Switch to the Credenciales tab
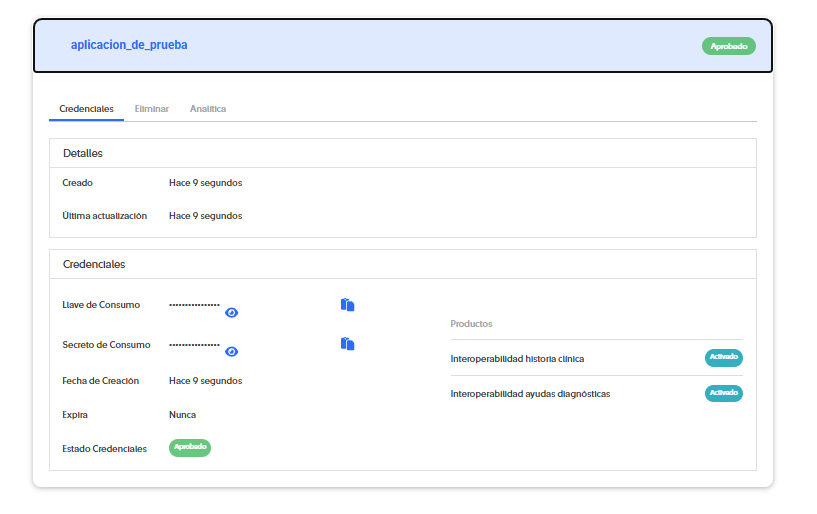This screenshot has height=514, width=817. click(x=86, y=109)
